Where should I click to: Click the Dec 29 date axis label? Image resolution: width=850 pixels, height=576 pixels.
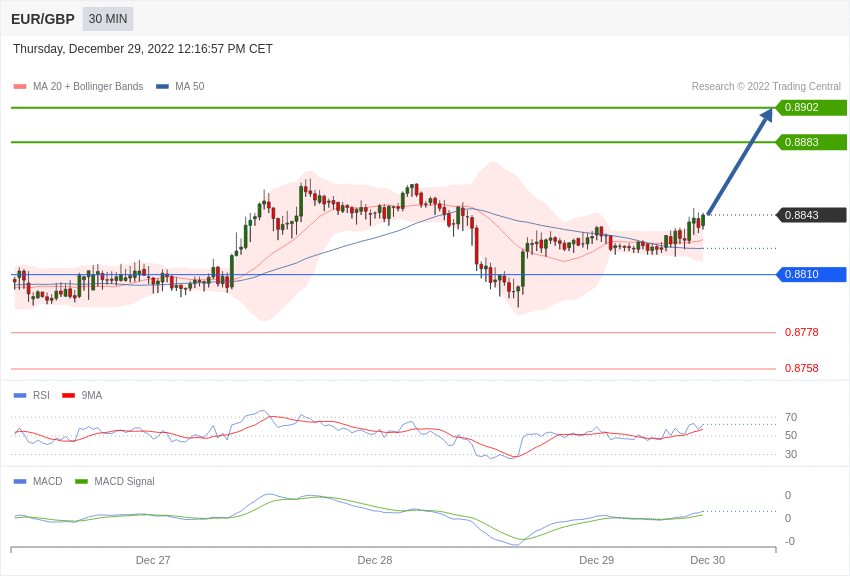tap(596, 560)
